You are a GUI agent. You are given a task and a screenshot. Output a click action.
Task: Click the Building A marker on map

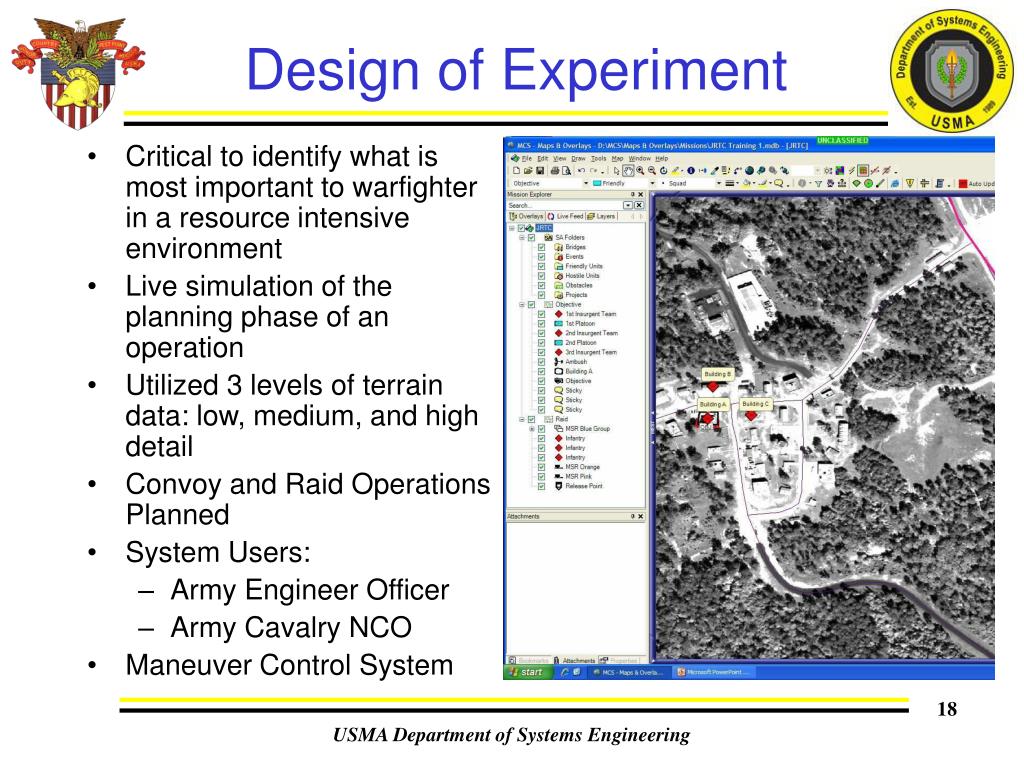coord(708,418)
